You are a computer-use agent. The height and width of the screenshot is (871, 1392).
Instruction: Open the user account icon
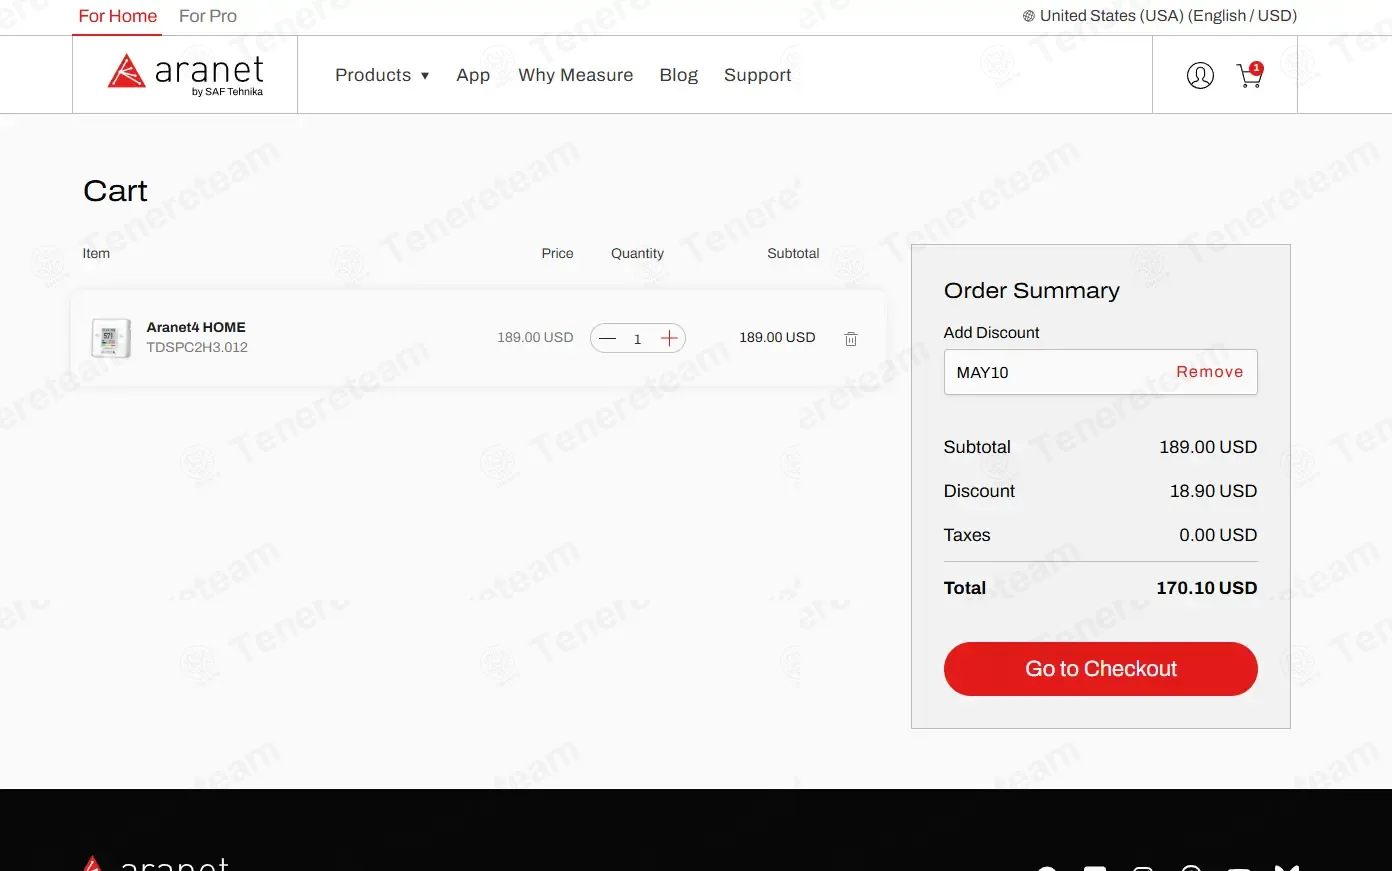tap(1200, 75)
